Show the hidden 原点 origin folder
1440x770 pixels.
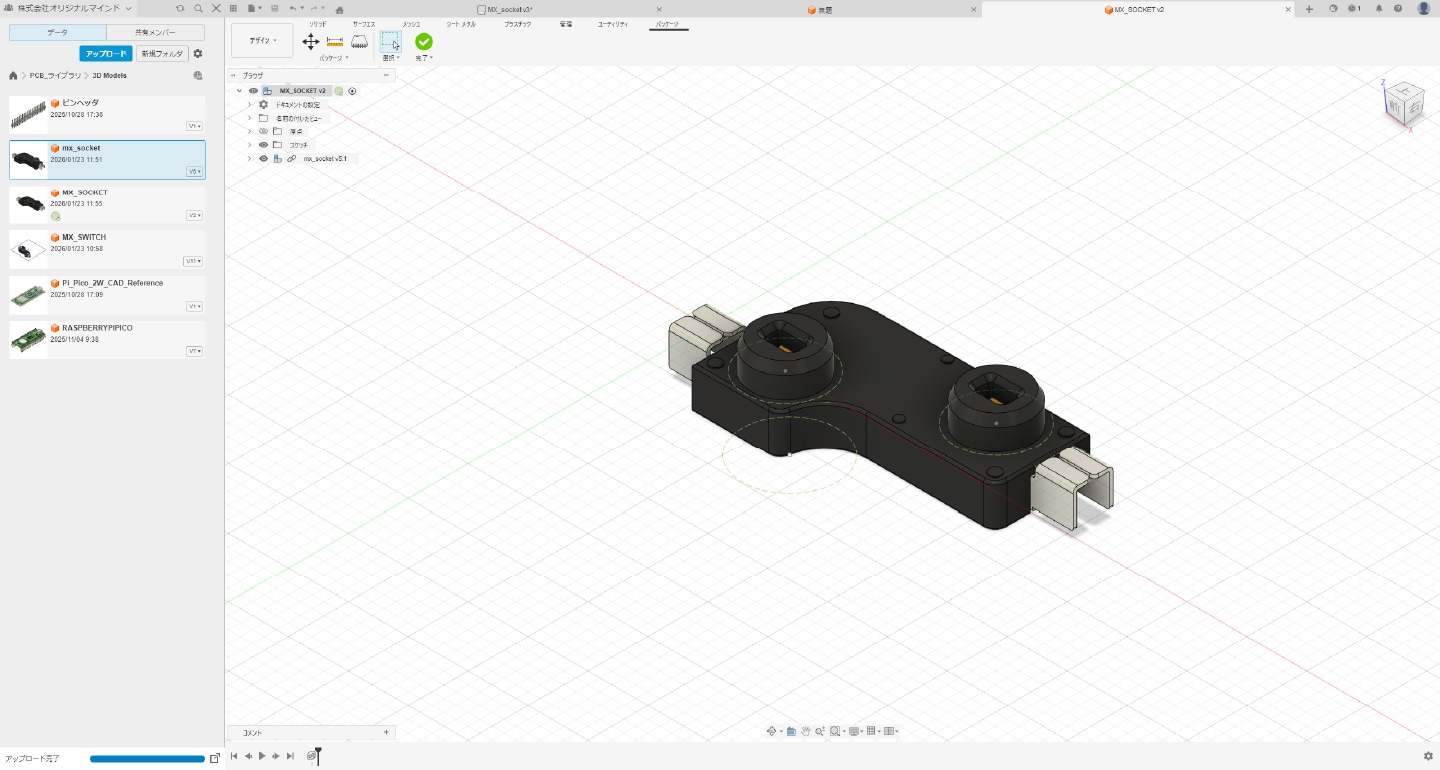tap(264, 131)
